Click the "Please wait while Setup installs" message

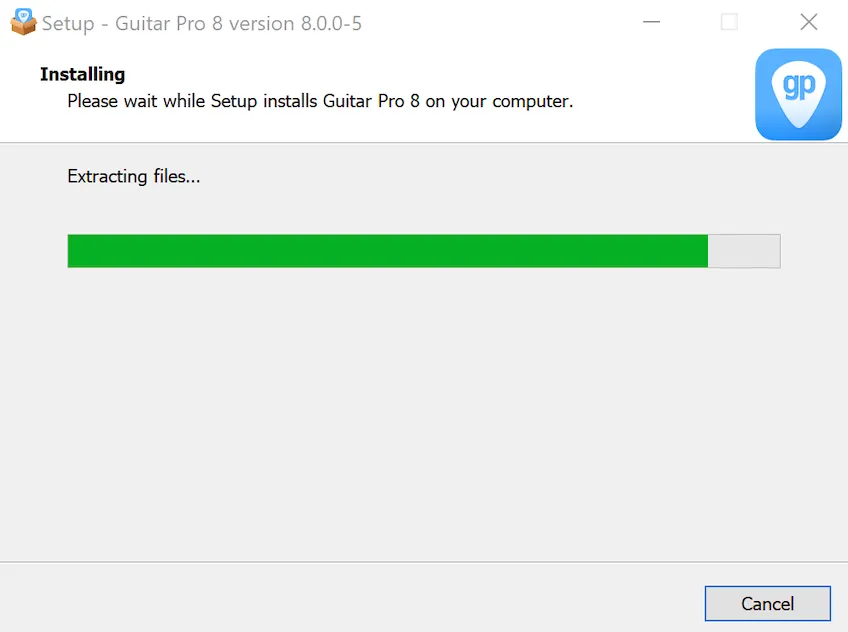(x=192, y=101)
